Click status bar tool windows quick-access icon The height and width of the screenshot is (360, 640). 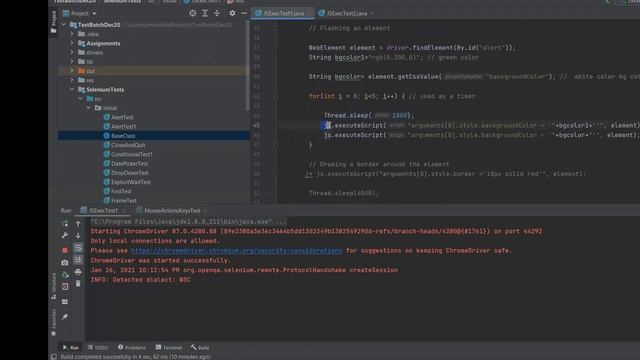tap(53, 357)
